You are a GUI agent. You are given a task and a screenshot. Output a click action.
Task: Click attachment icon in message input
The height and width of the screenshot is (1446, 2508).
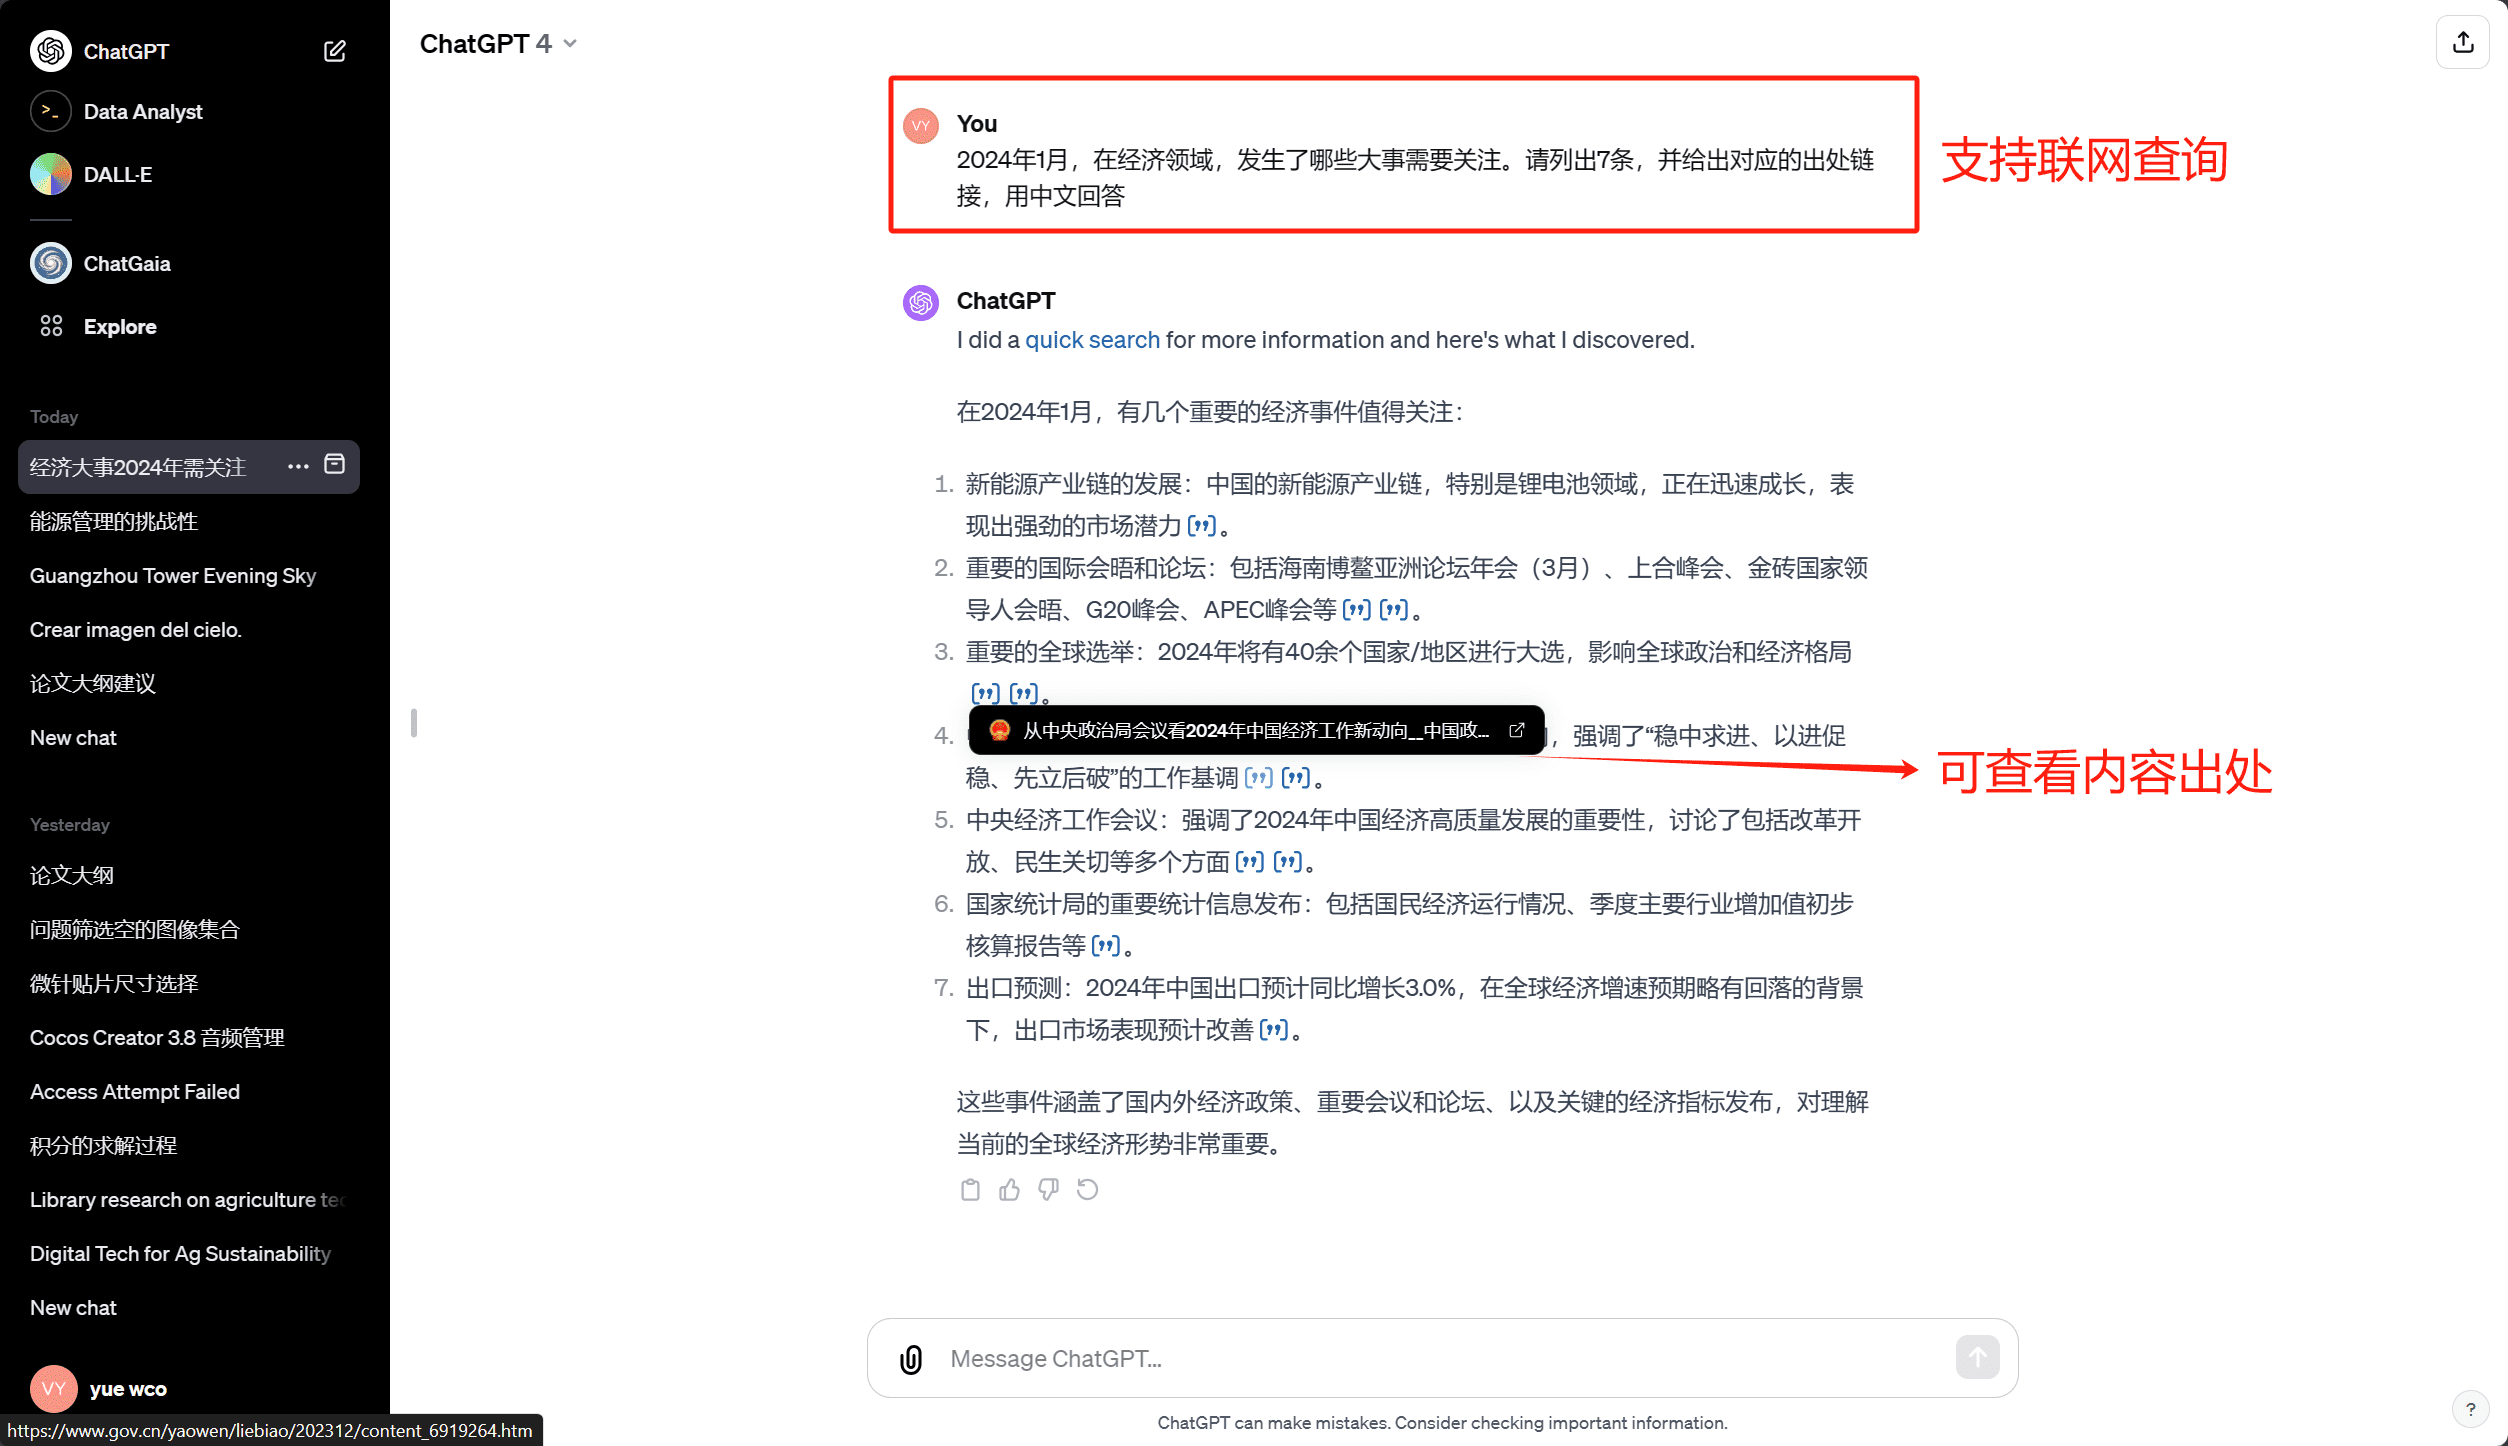click(909, 1358)
